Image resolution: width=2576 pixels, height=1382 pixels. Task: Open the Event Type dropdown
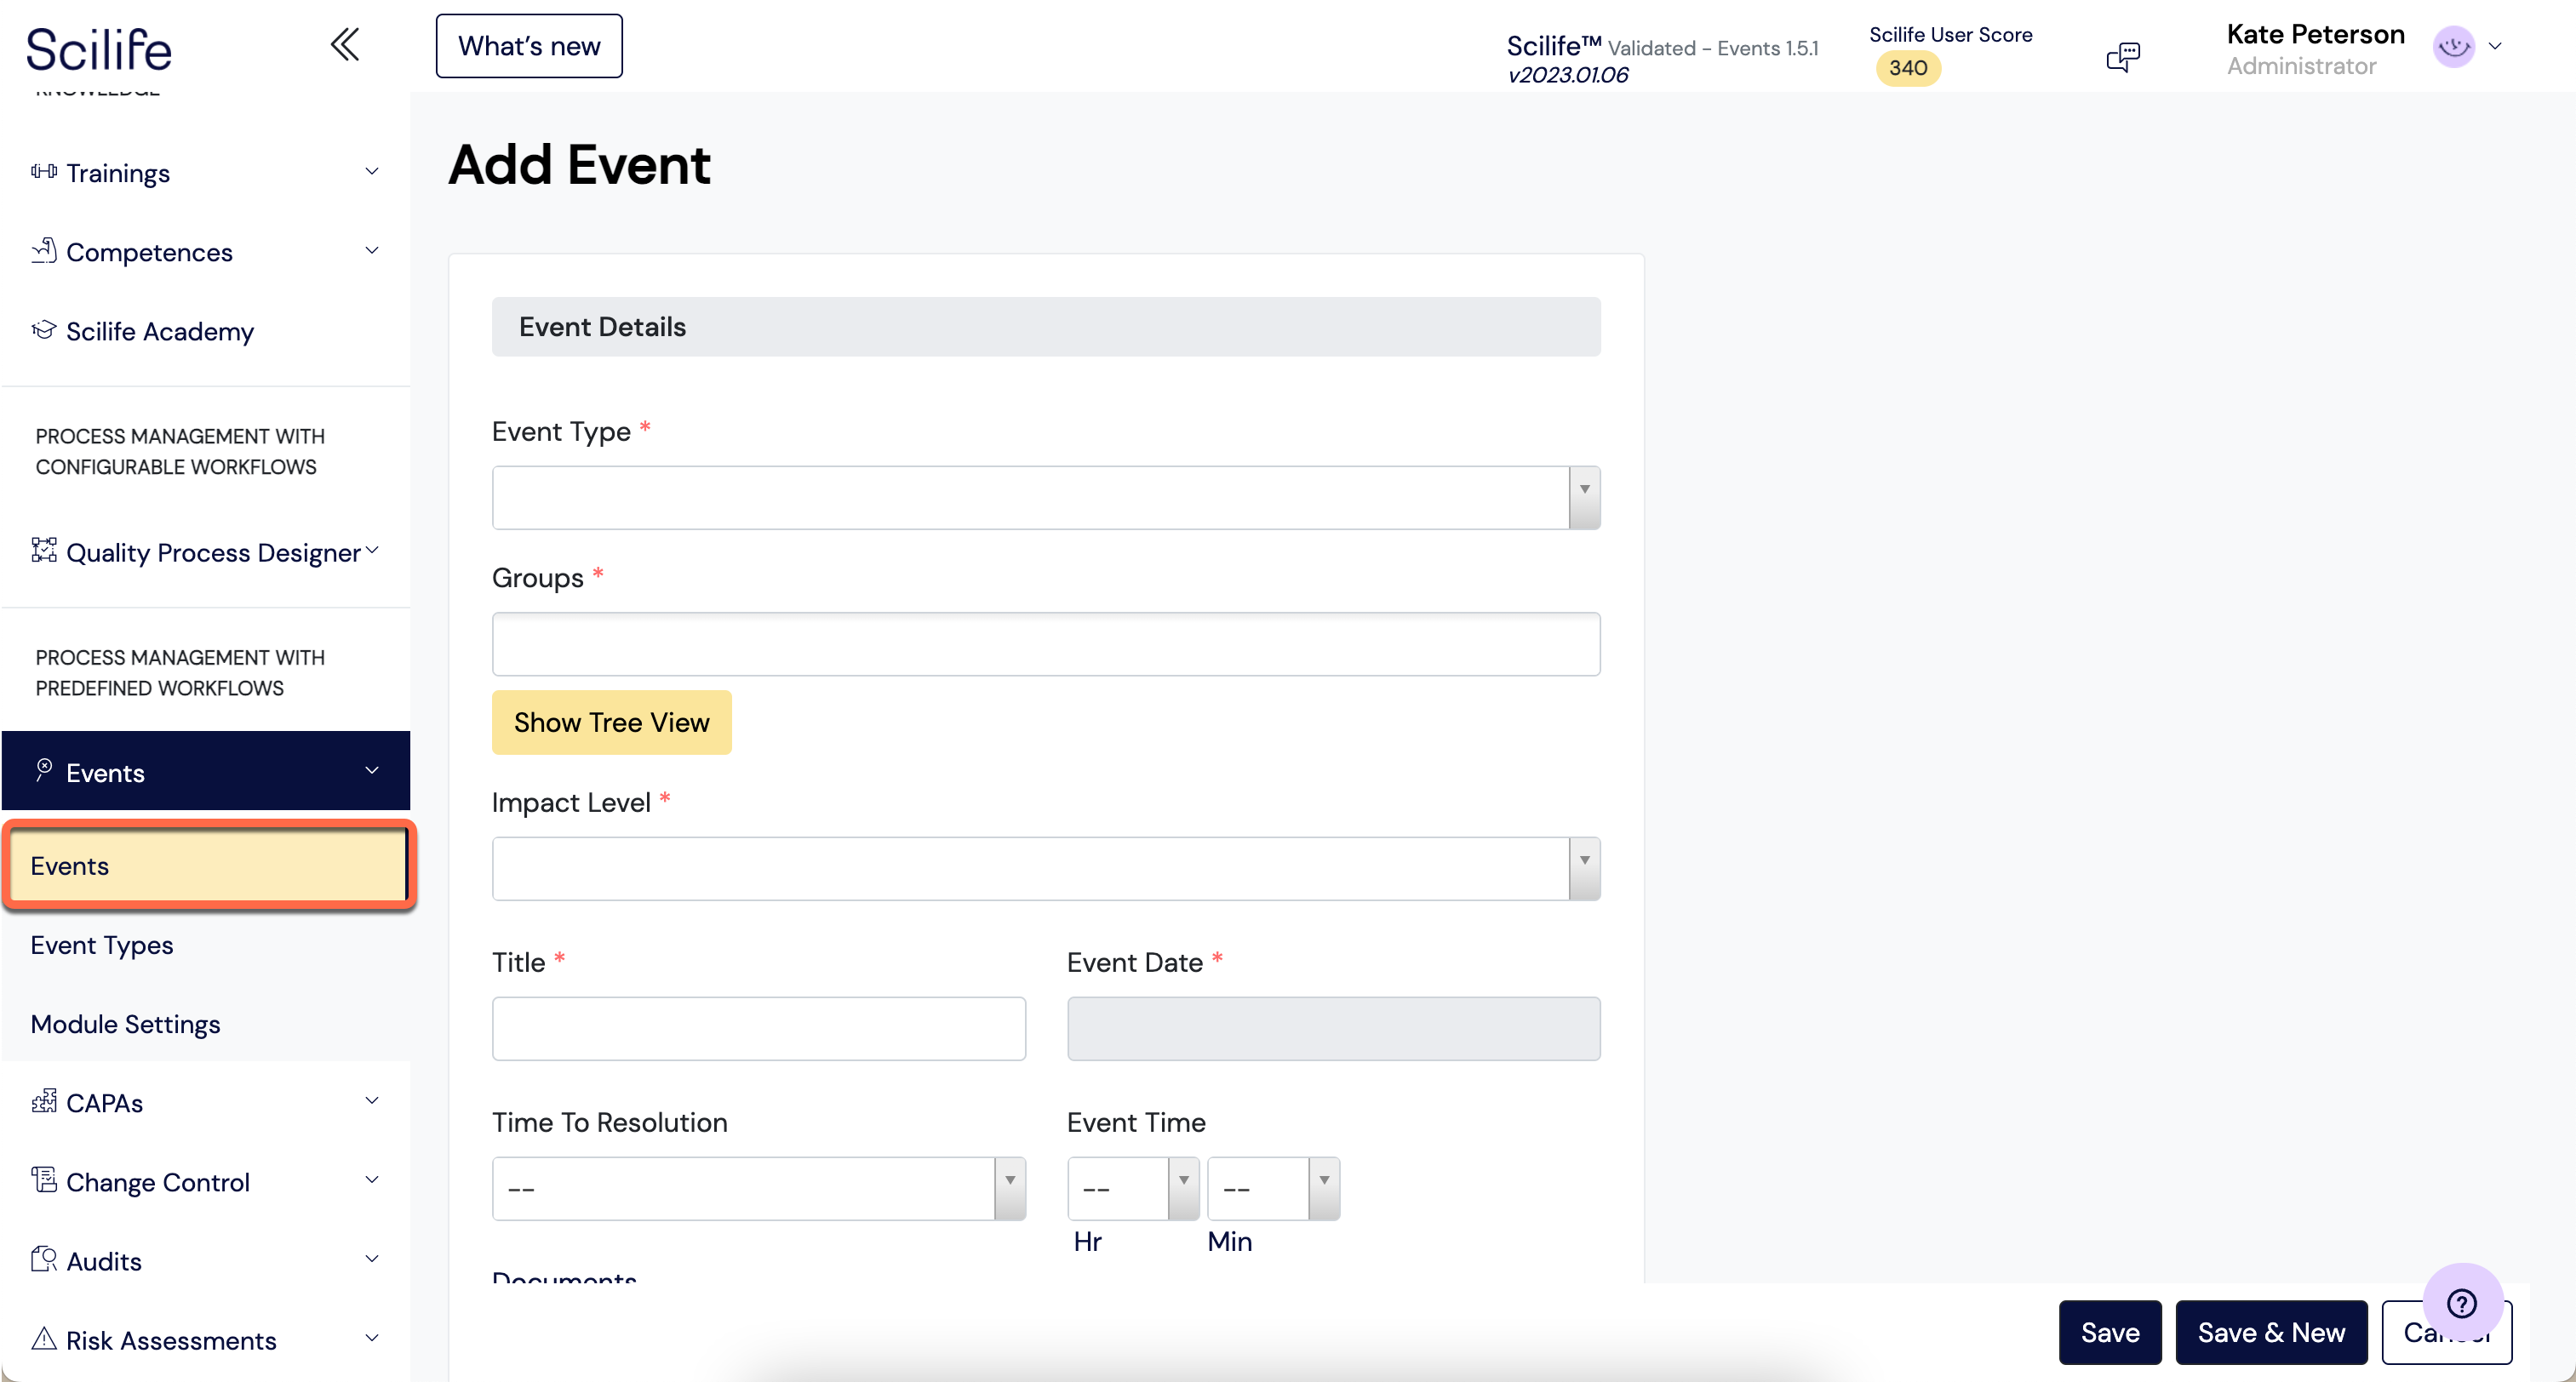1046,498
